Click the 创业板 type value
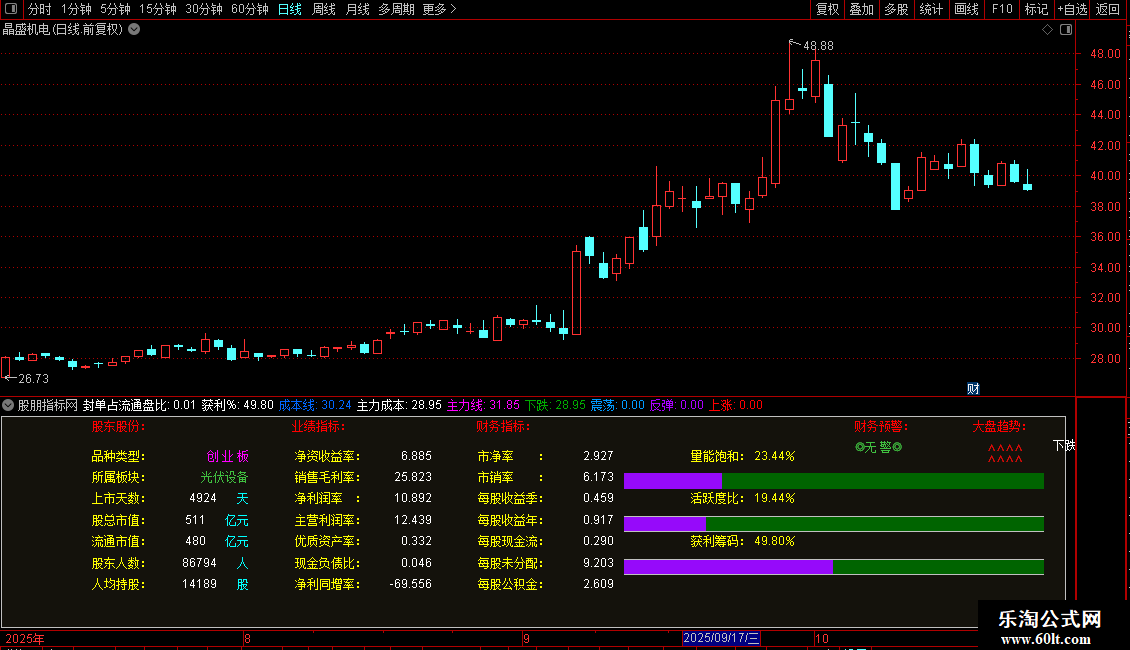This screenshot has width=1130, height=650. point(228,456)
